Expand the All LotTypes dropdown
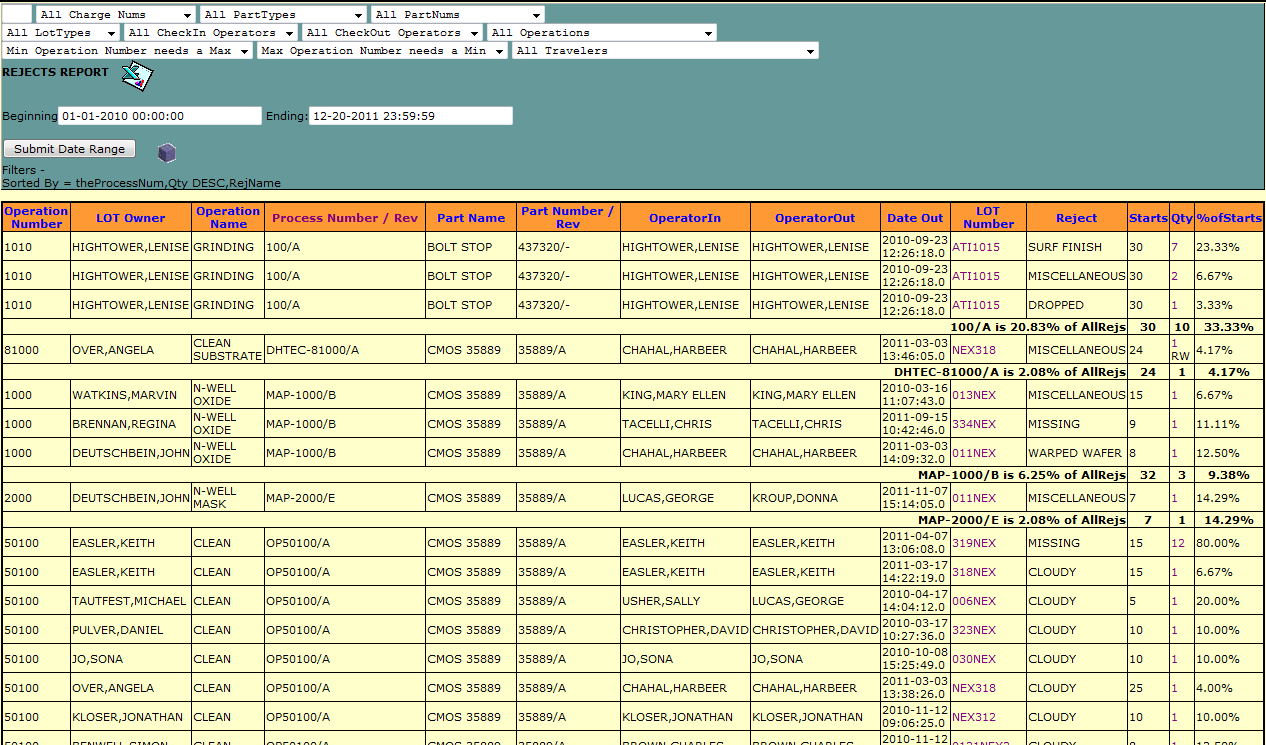The width and height of the screenshot is (1266, 745). [61, 33]
